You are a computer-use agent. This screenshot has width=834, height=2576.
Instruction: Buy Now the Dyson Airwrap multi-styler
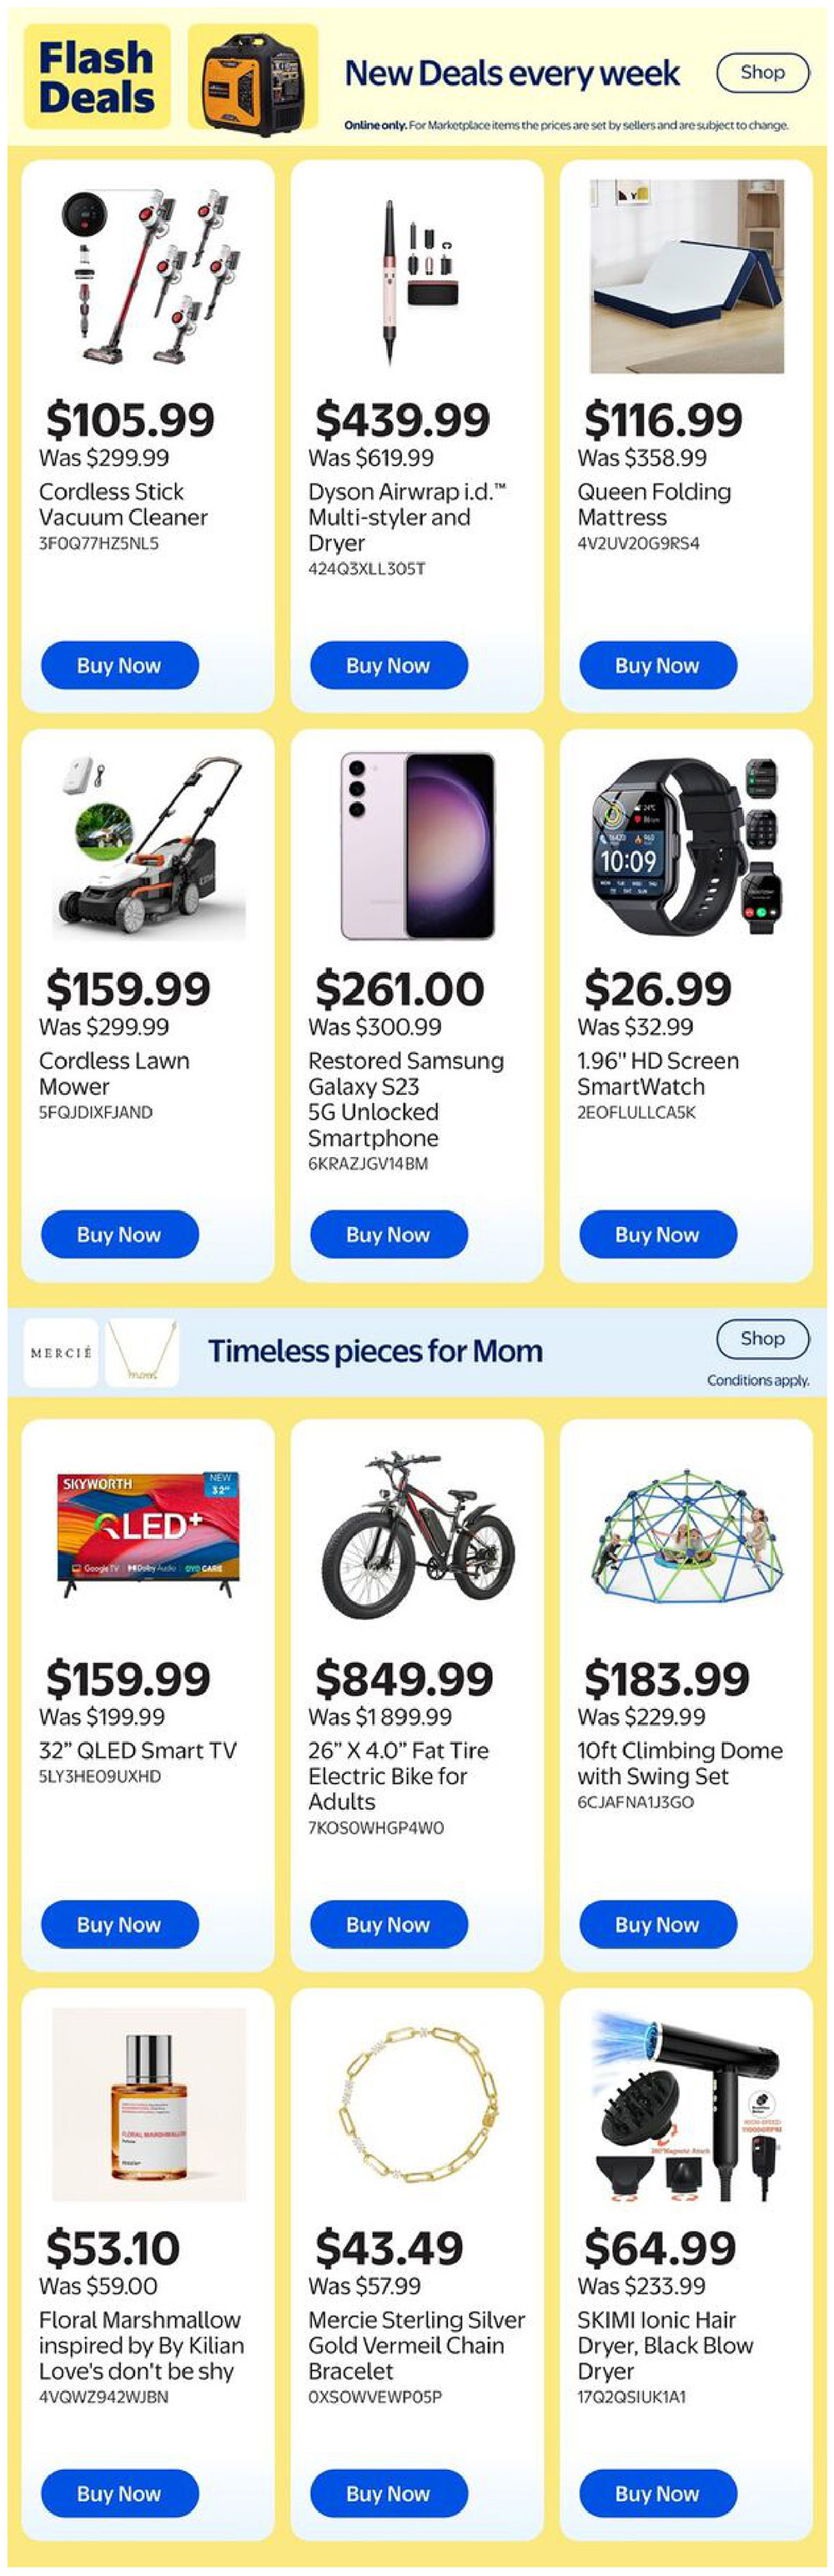388,664
